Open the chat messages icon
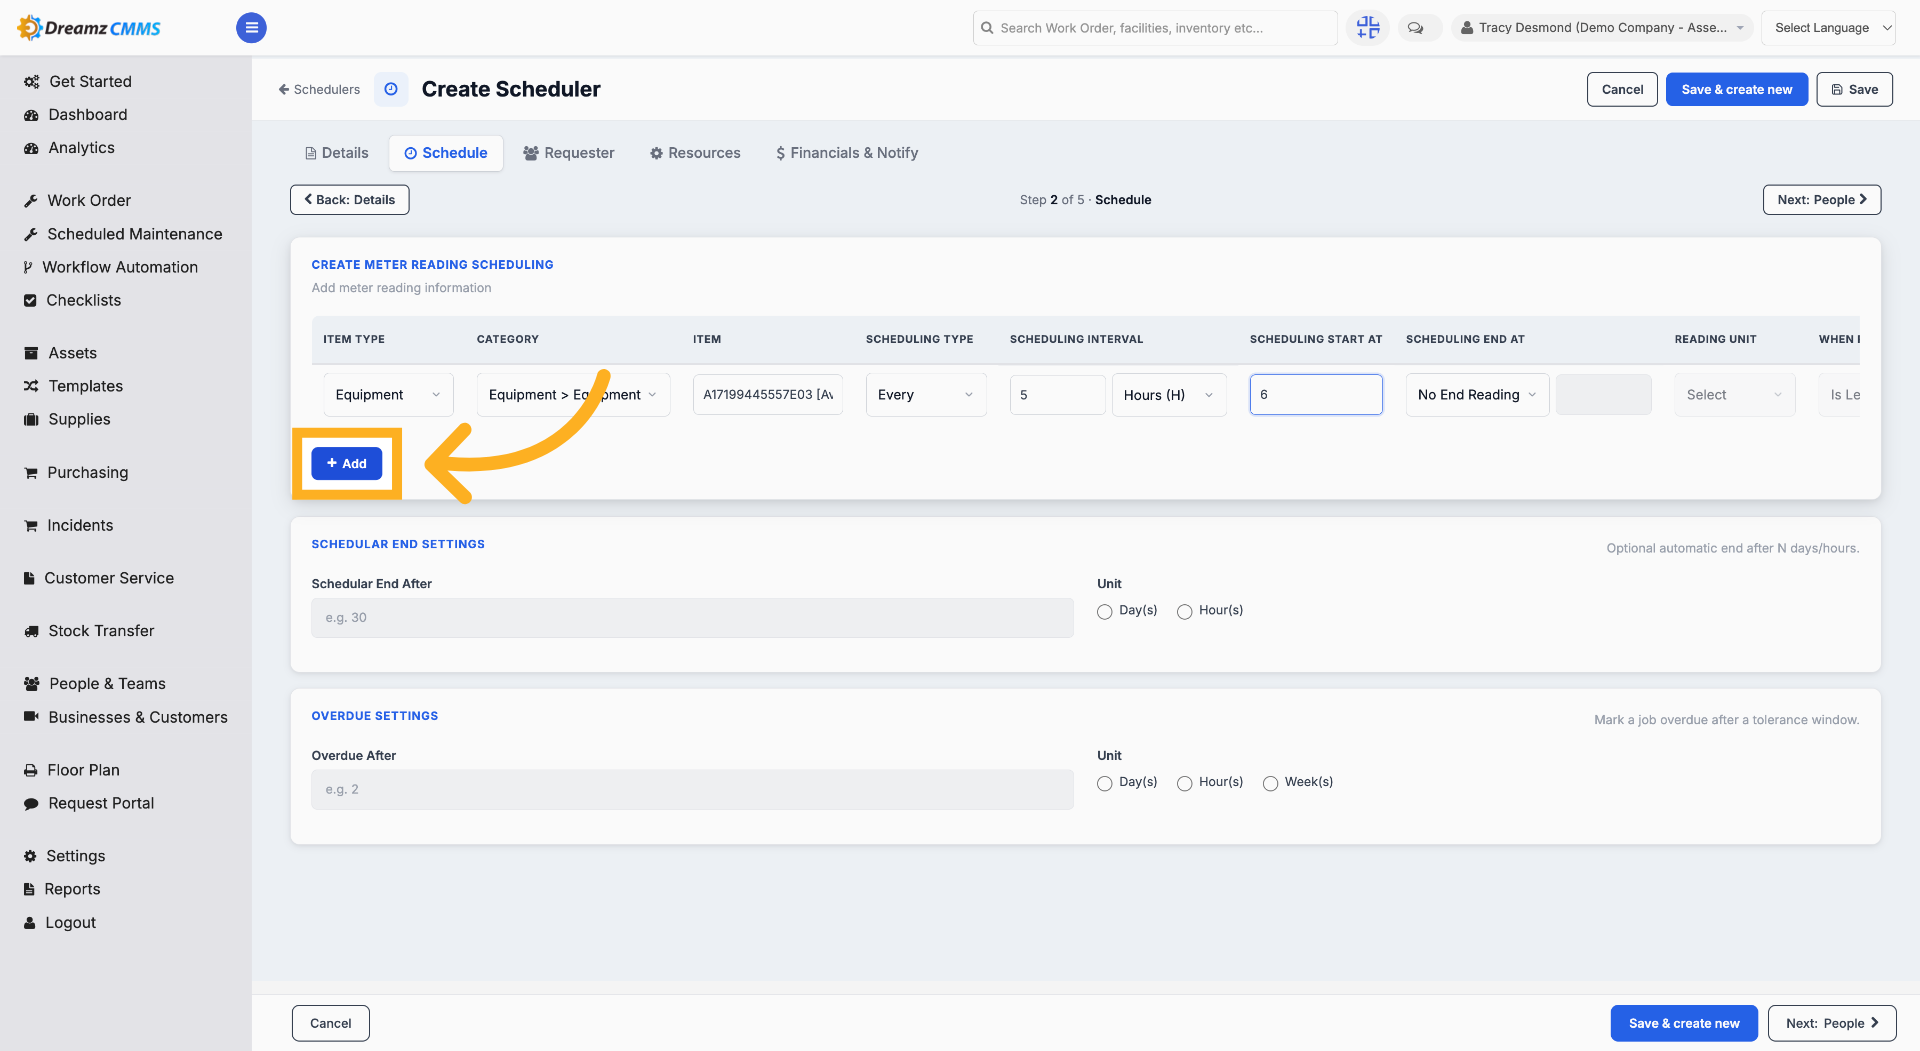The height and width of the screenshot is (1051, 1920). click(1416, 28)
